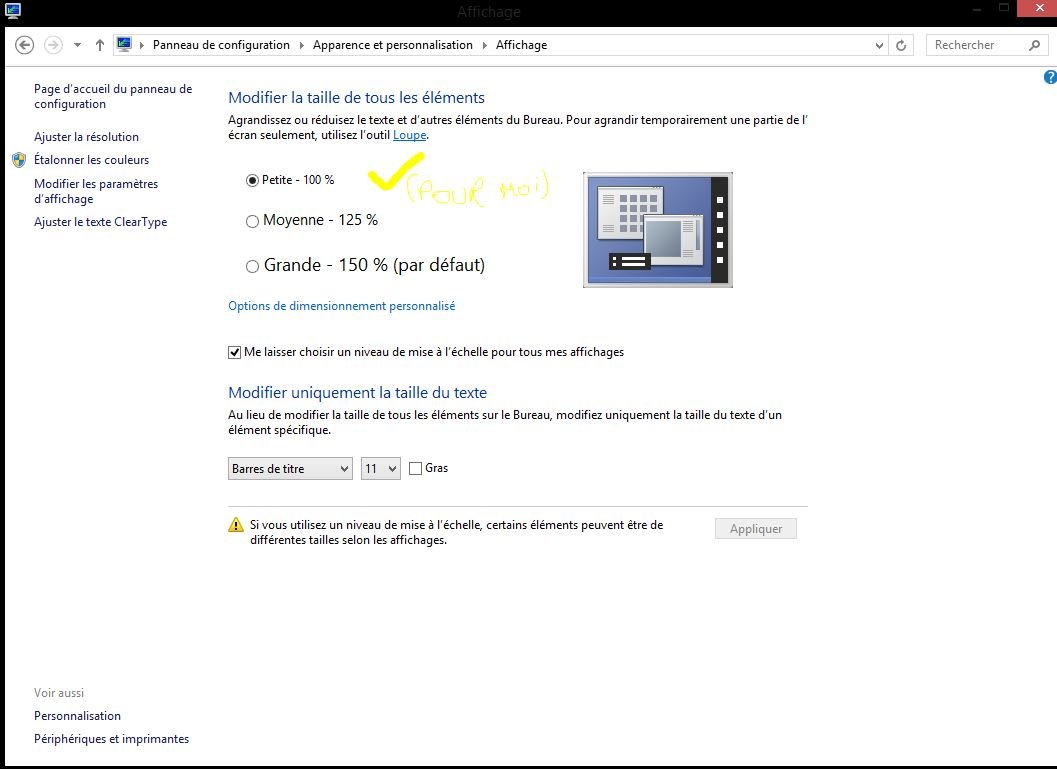1057x769 pixels.
Task: Open Apparence et personnalisation breadcrumb
Action: (x=393, y=45)
